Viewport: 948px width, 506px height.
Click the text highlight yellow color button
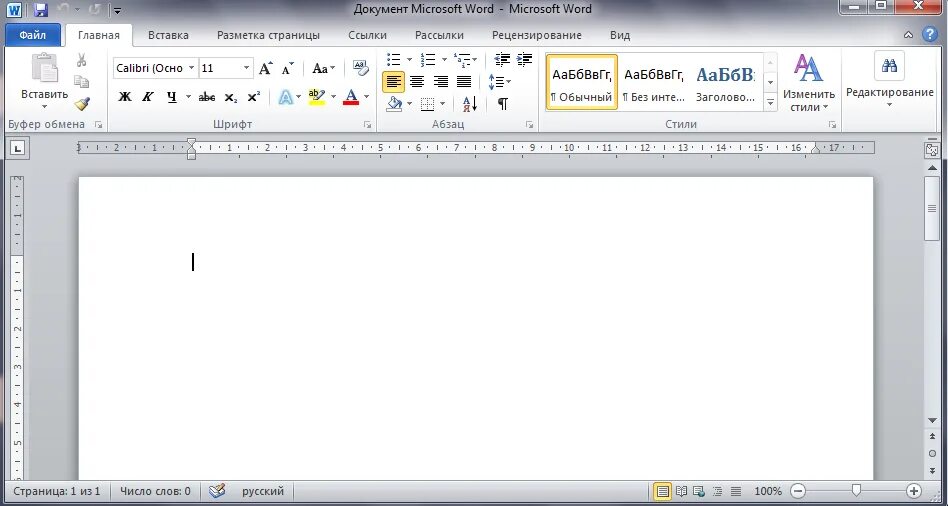coord(317,97)
